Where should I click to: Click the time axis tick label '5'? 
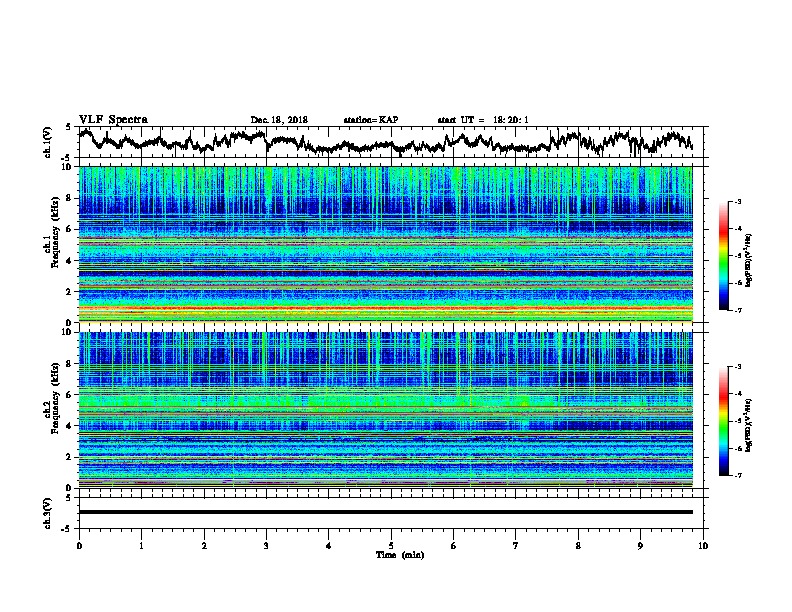tap(391, 546)
